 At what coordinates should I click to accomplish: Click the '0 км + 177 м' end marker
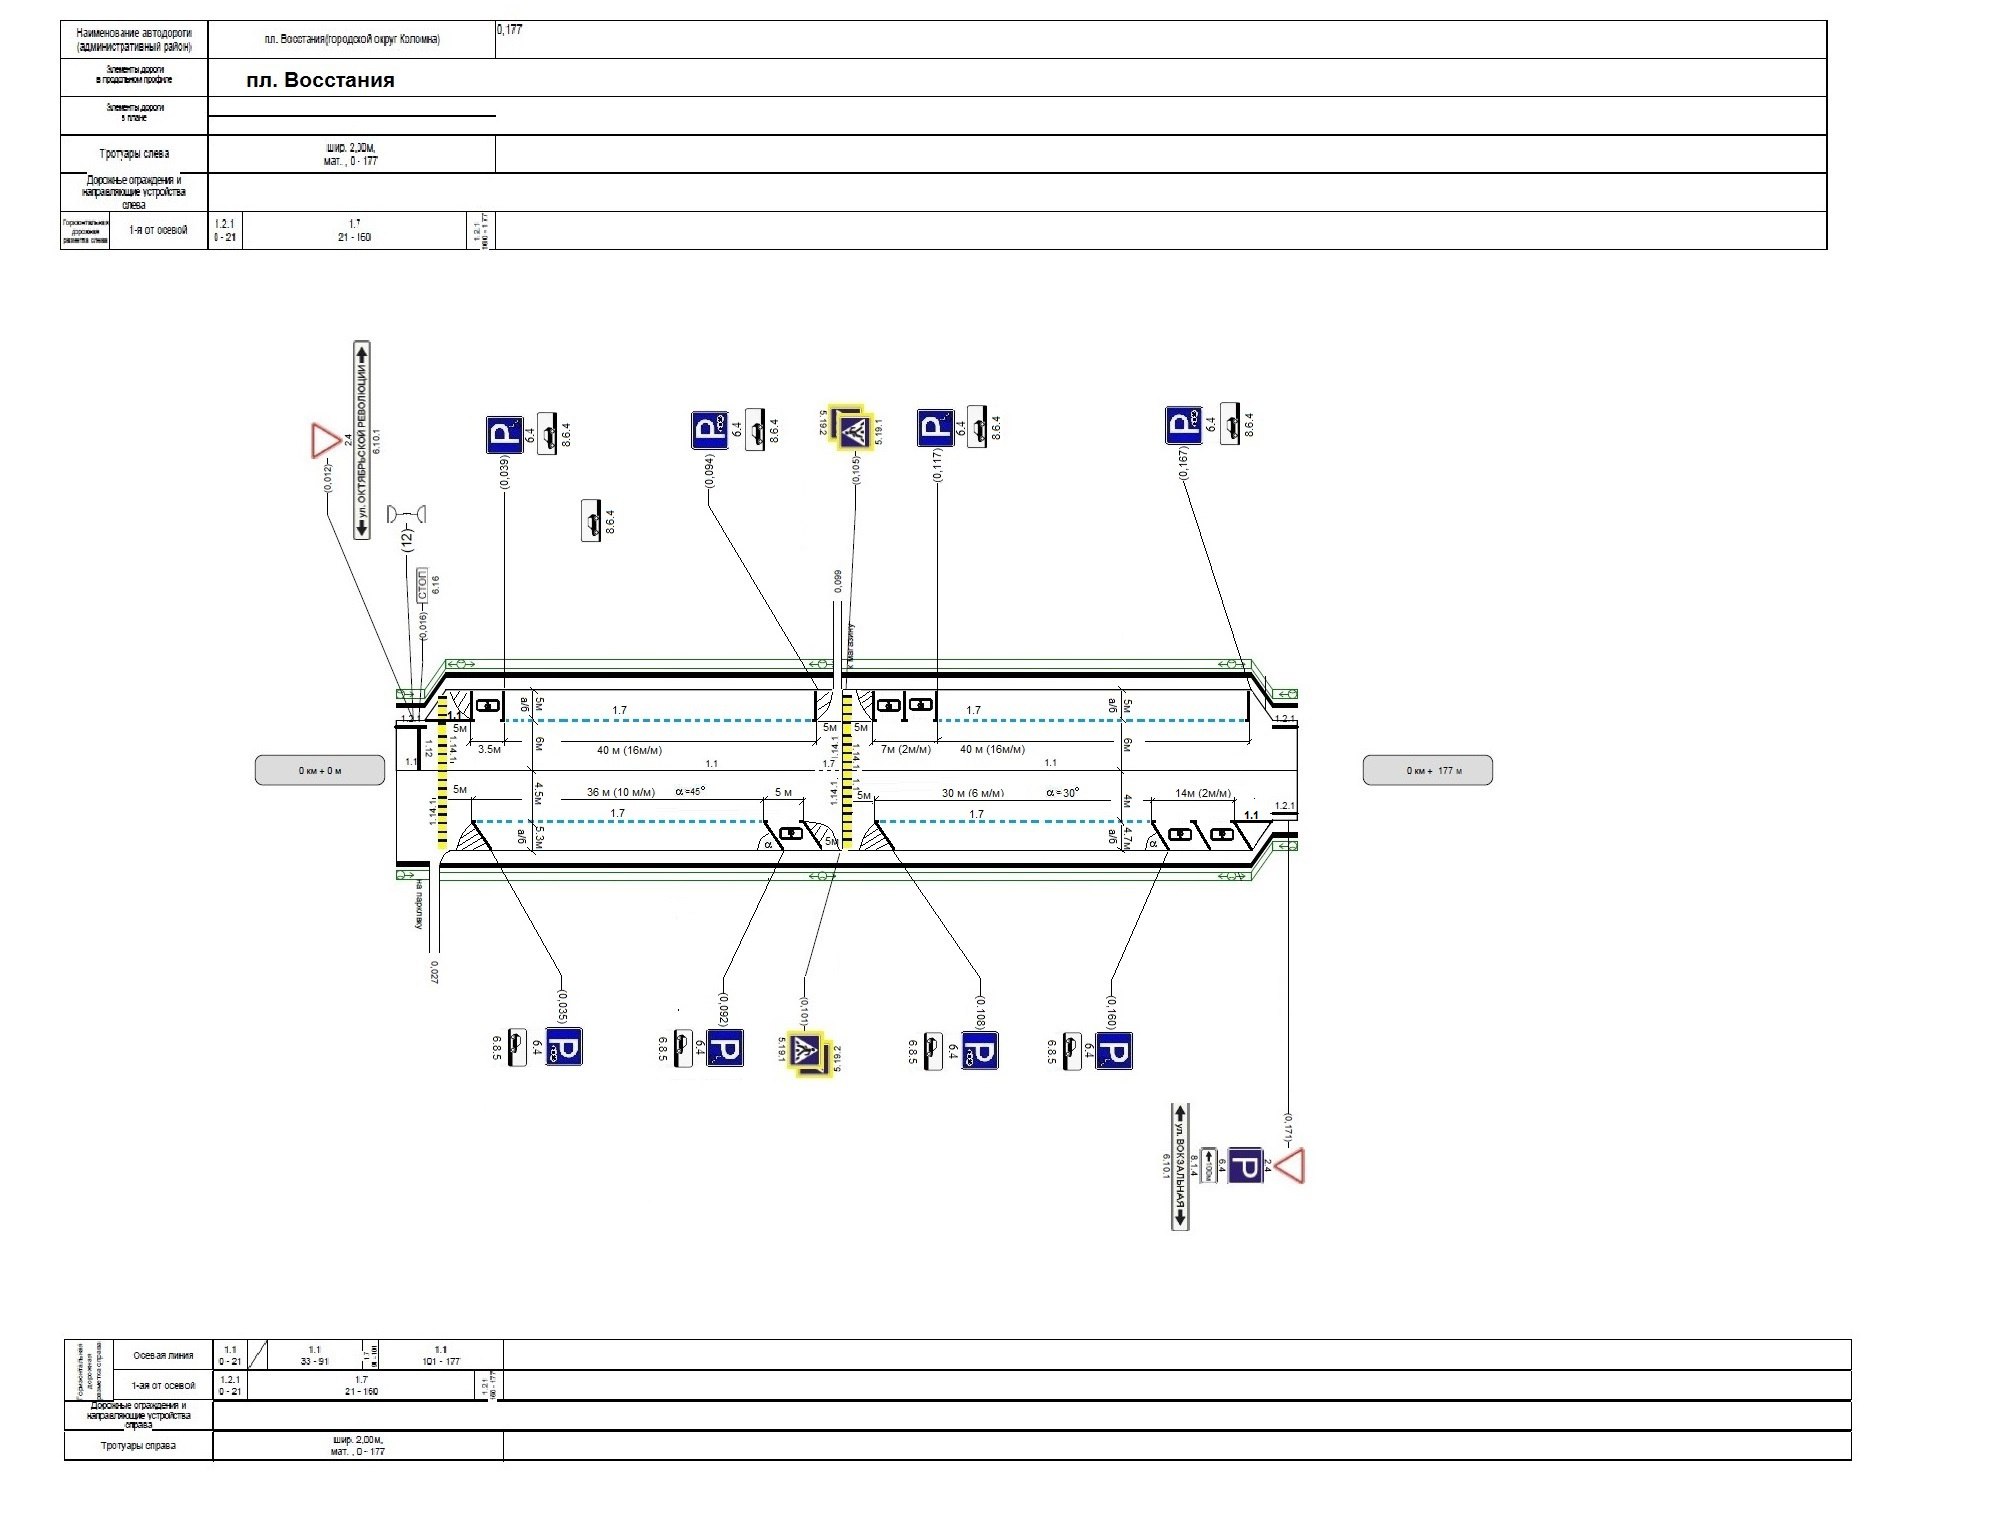coord(1427,770)
